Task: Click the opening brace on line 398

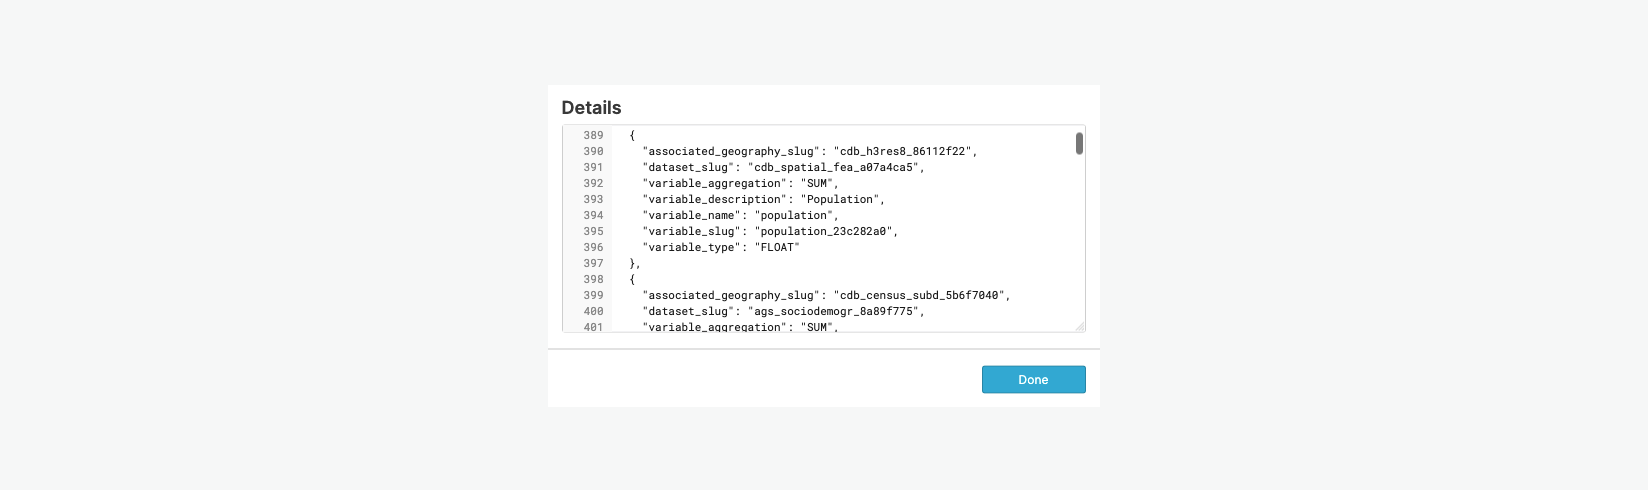Action: (632, 279)
